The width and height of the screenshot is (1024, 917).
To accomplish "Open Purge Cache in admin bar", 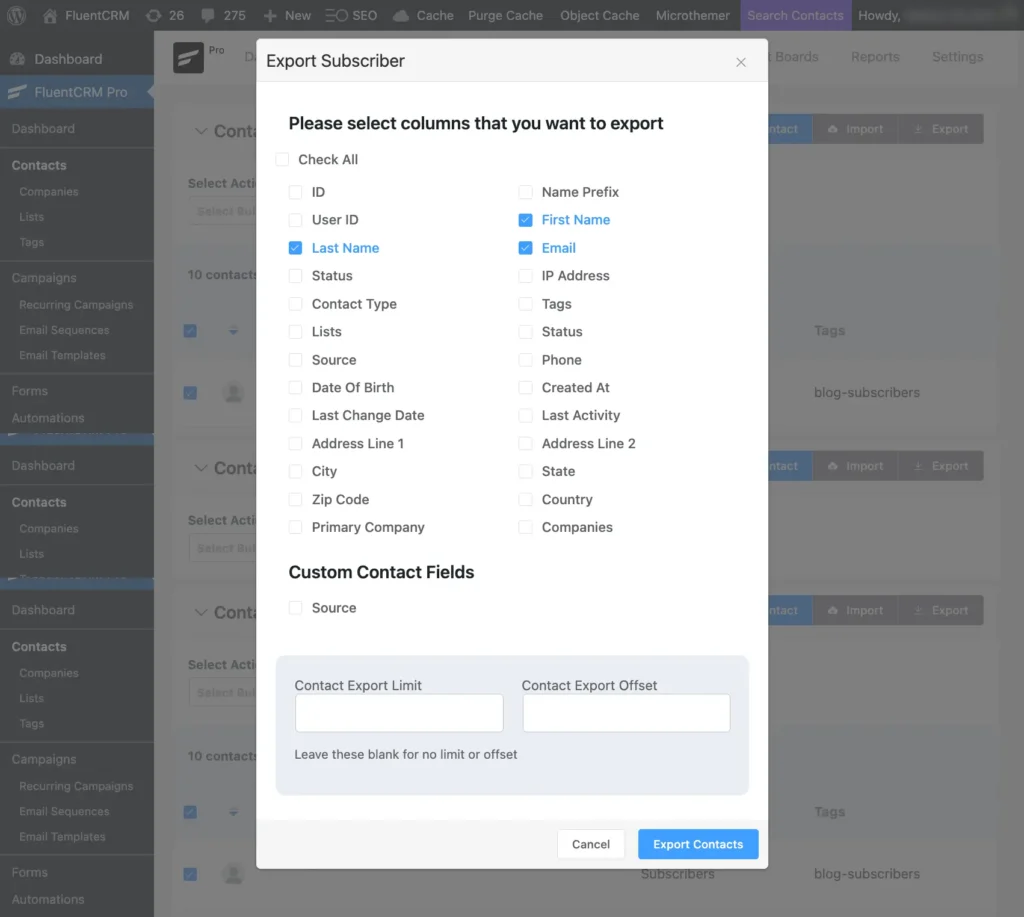I will coord(505,16).
